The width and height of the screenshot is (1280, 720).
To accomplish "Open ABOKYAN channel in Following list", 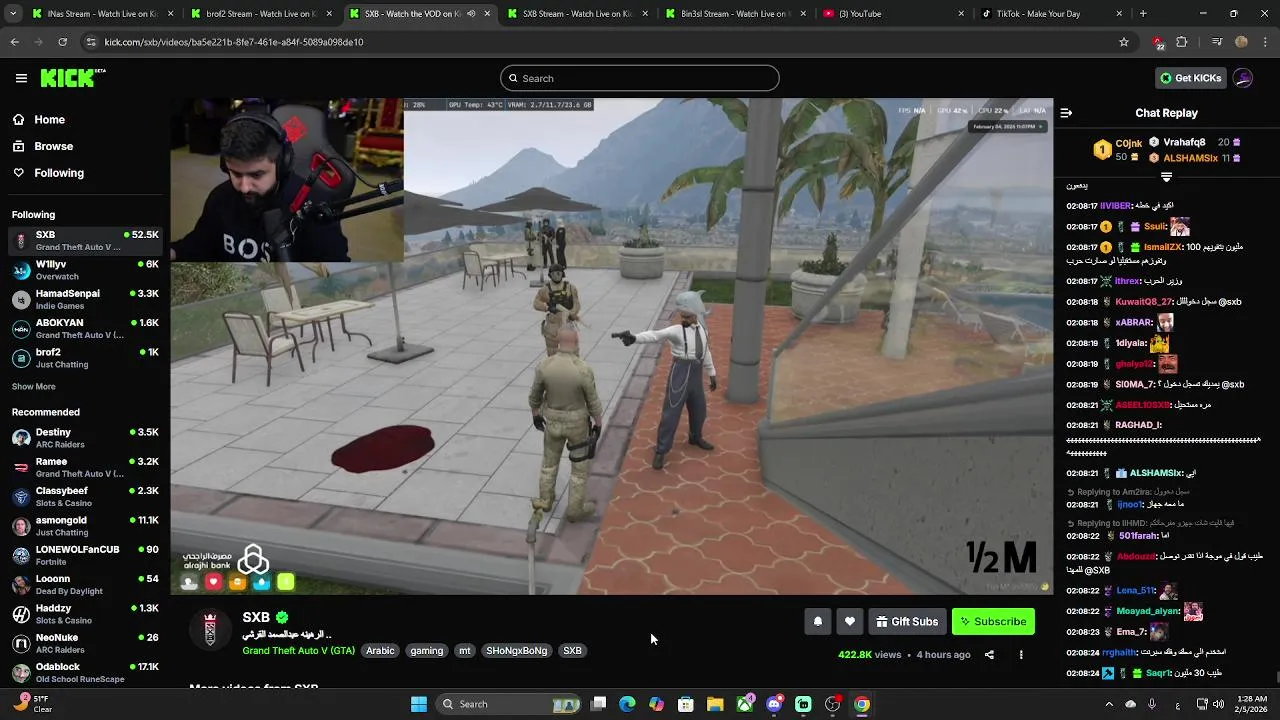I will [85, 329].
